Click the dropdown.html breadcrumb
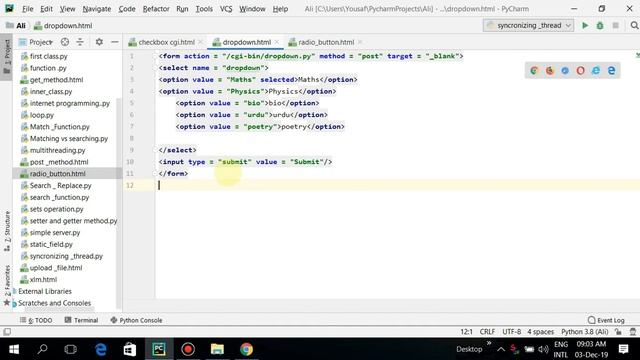640x360 pixels. pos(63,25)
